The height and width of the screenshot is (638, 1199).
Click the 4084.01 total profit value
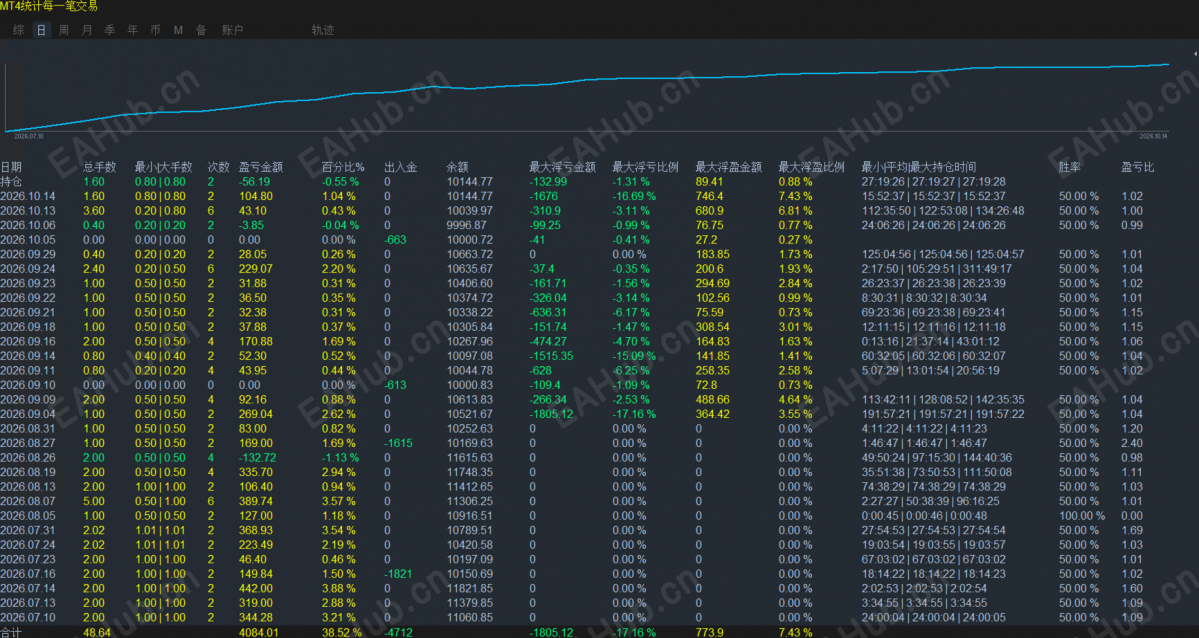click(259, 633)
